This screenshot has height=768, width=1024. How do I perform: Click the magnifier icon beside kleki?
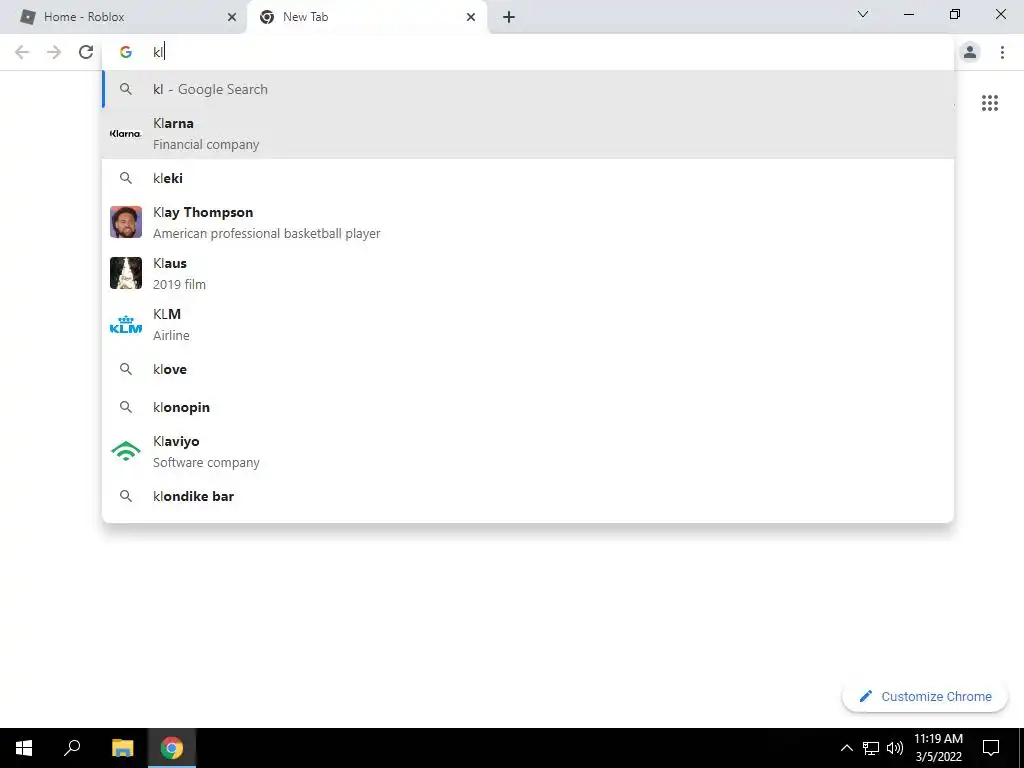click(125, 178)
